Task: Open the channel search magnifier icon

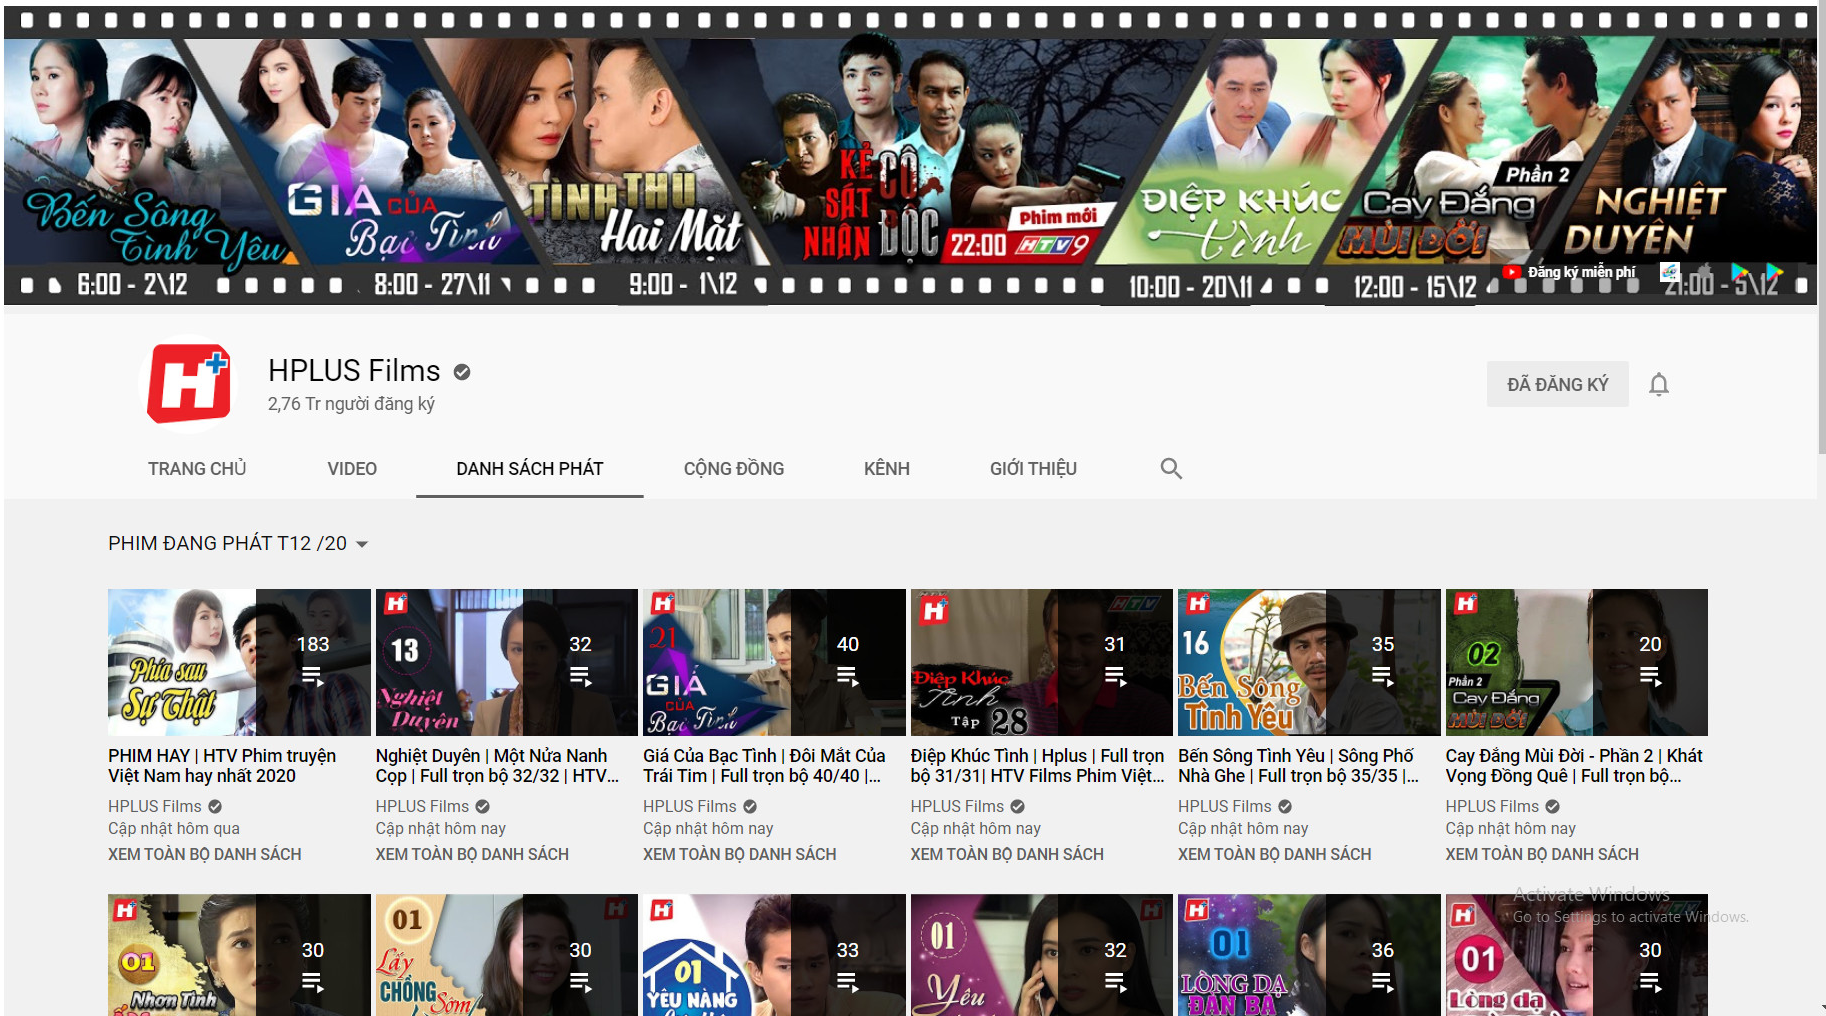Action: coord(1171,469)
